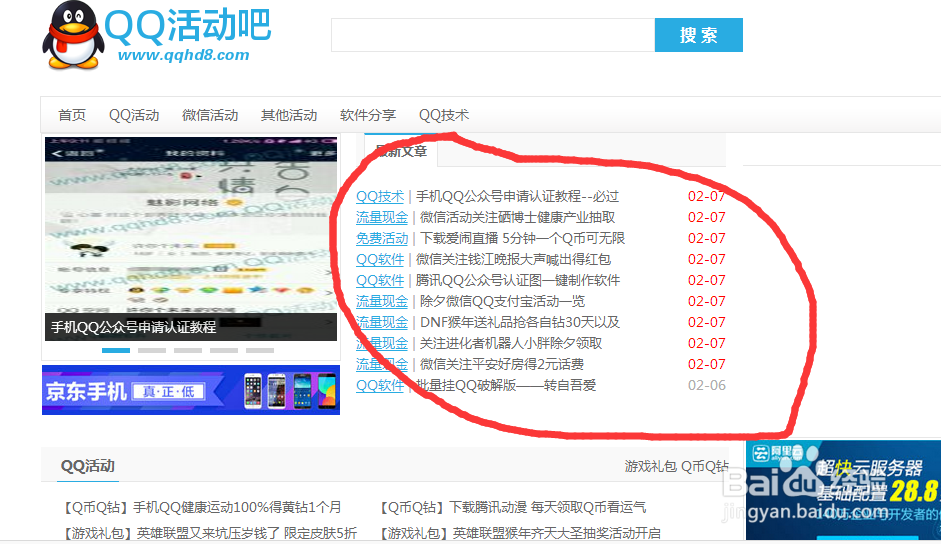Click the Q币Q钻 section link
The width and height of the screenshot is (941, 544).
(x=705, y=467)
